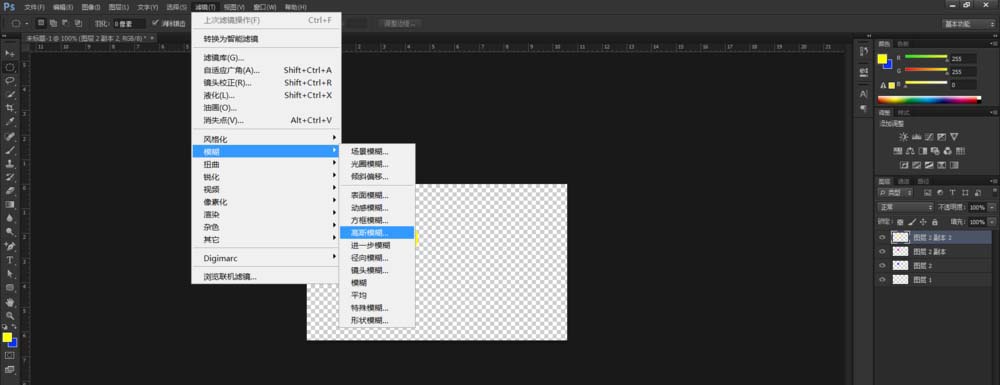Open the History panel icon in dock
Viewport: 1000px width, 385px height.
click(864, 52)
